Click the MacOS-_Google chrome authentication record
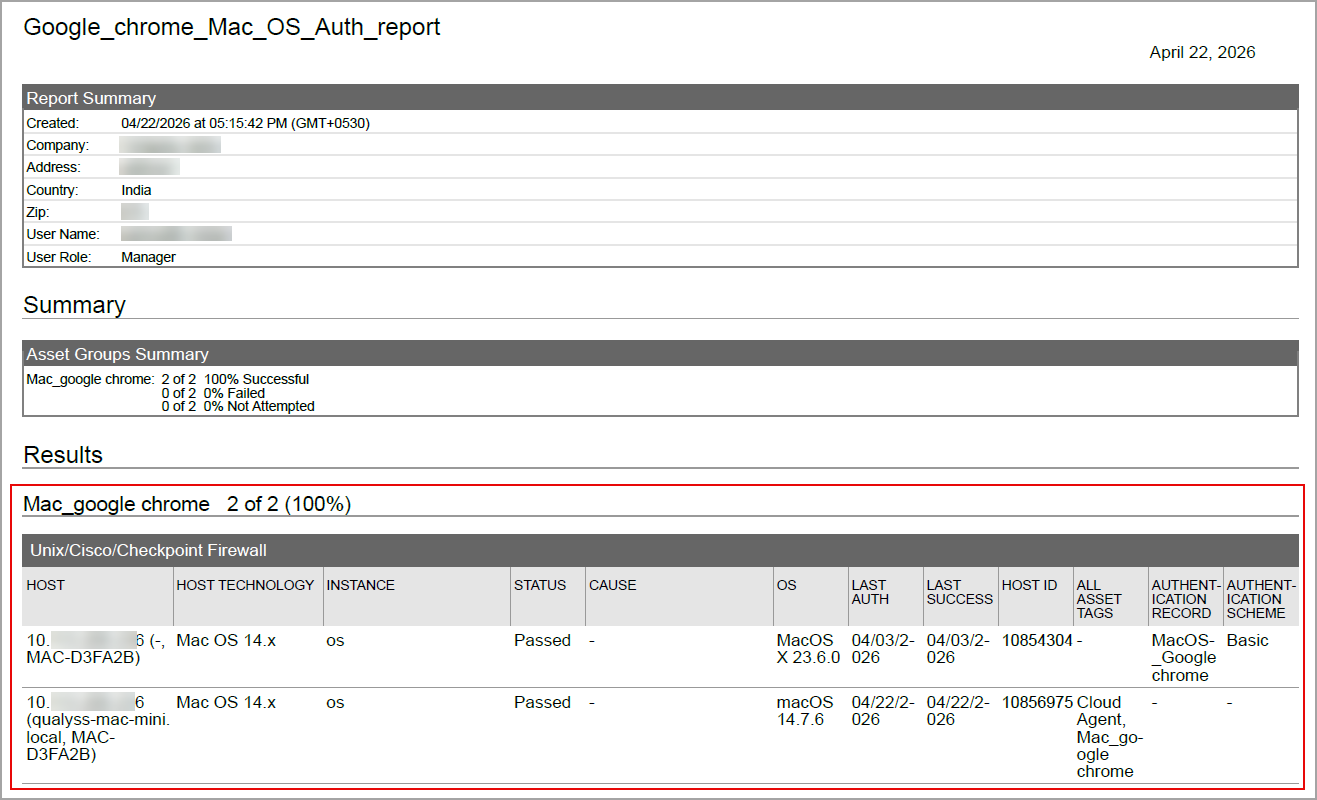1317x800 pixels. click(x=1184, y=658)
